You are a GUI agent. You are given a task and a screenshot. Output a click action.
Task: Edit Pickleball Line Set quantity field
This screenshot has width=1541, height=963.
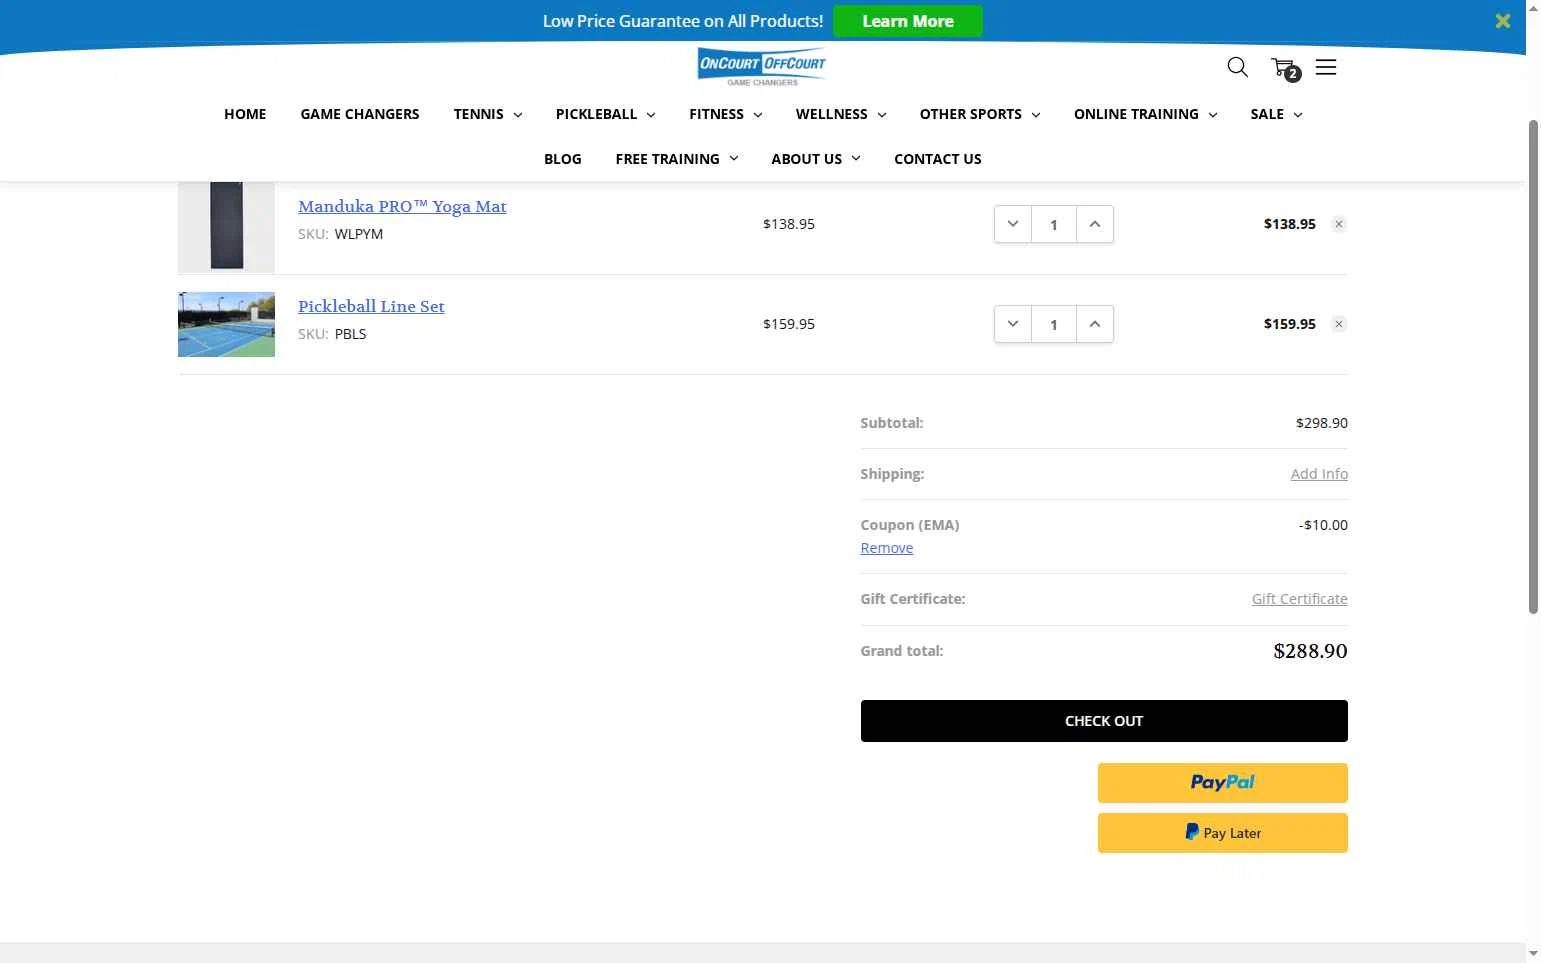click(x=1054, y=324)
